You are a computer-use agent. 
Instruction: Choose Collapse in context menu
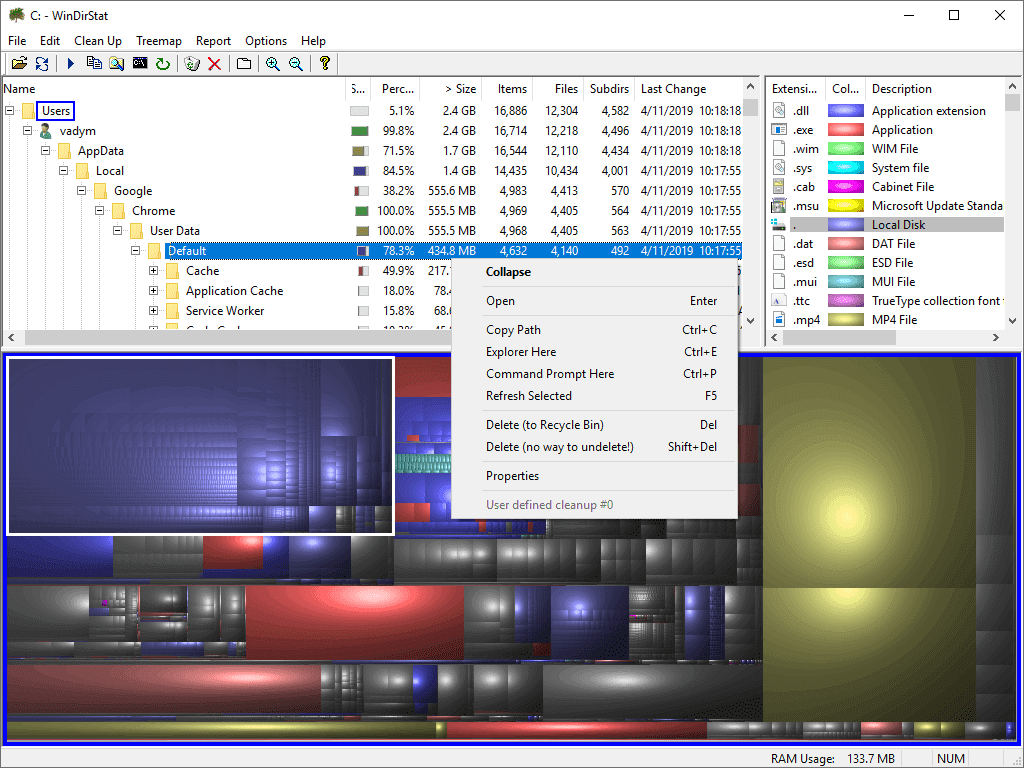[x=595, y=272]
